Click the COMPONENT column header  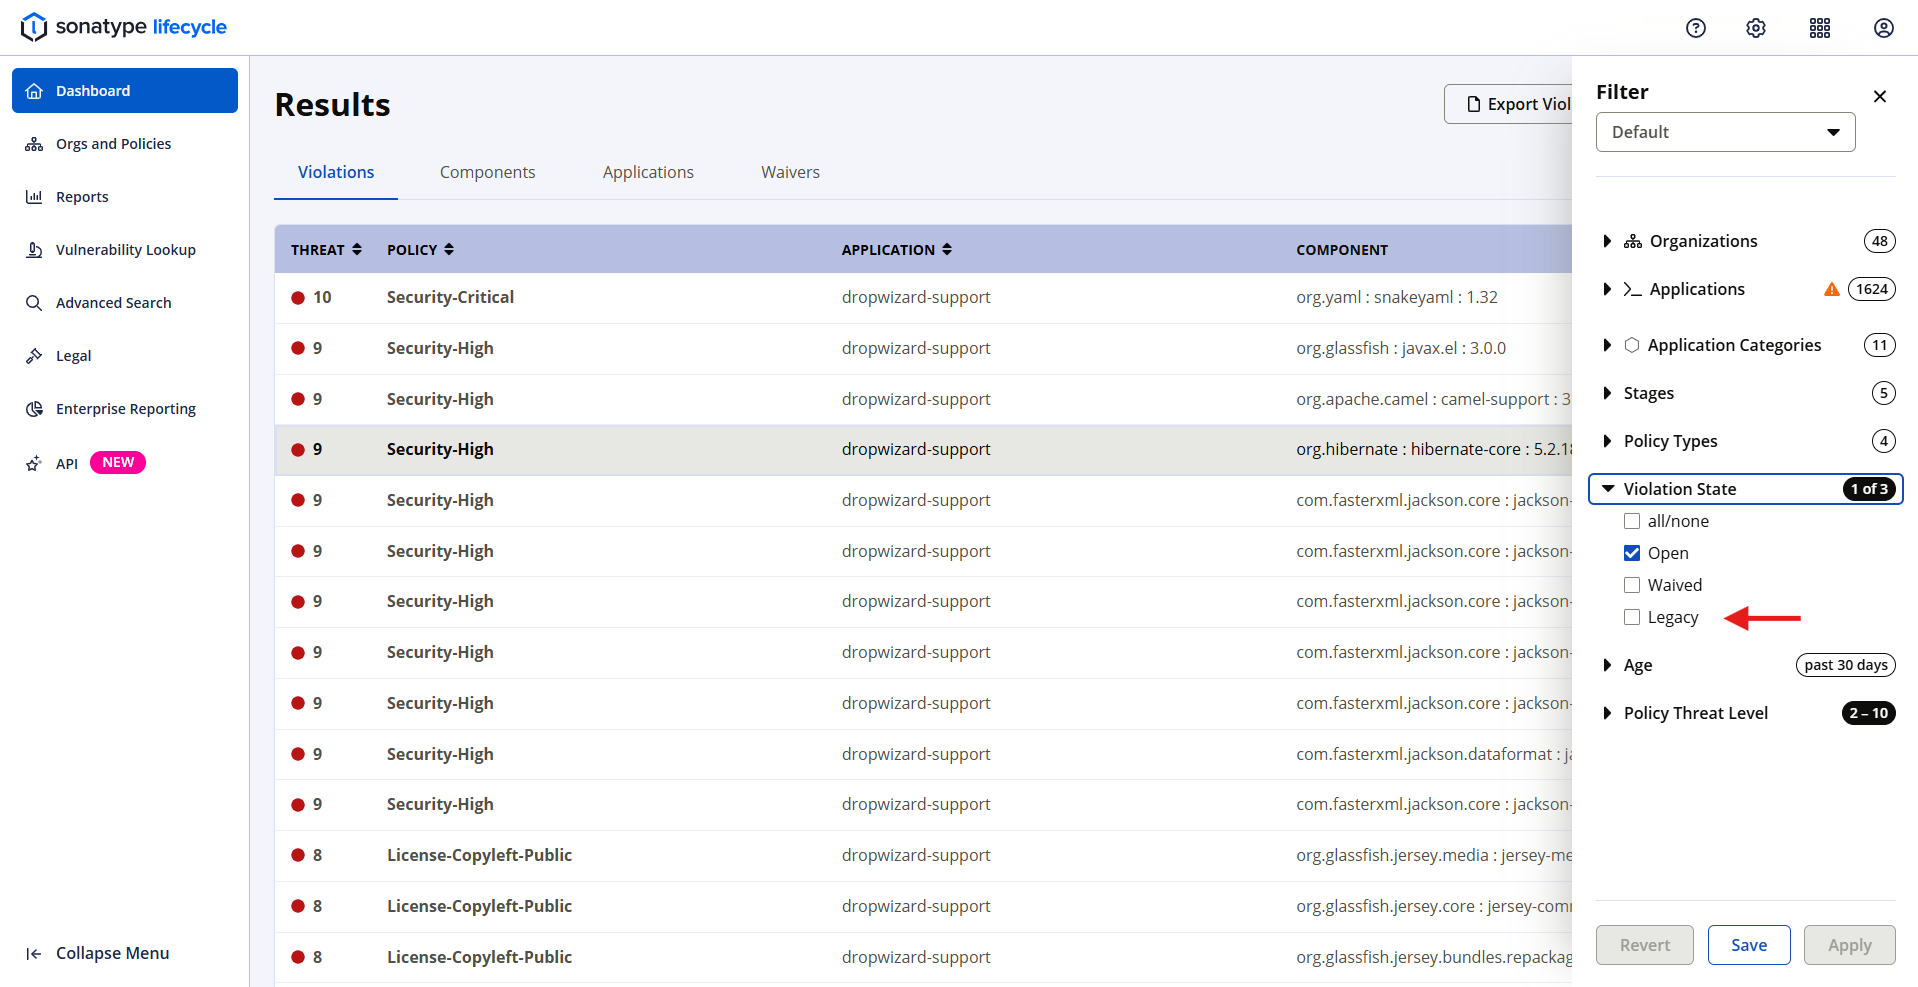click(x=1342, y=250)
